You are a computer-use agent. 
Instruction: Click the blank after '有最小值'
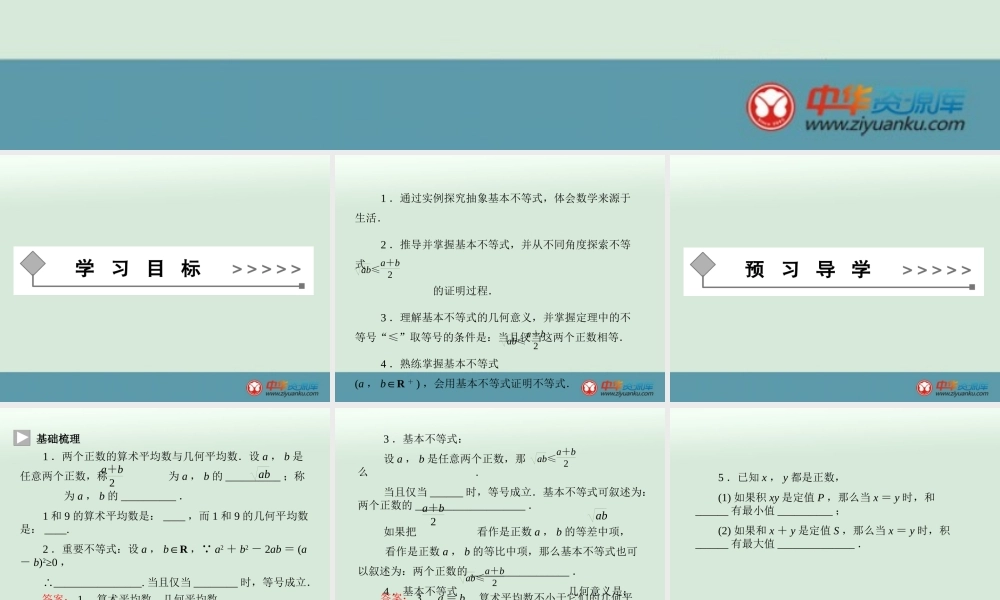805,511
